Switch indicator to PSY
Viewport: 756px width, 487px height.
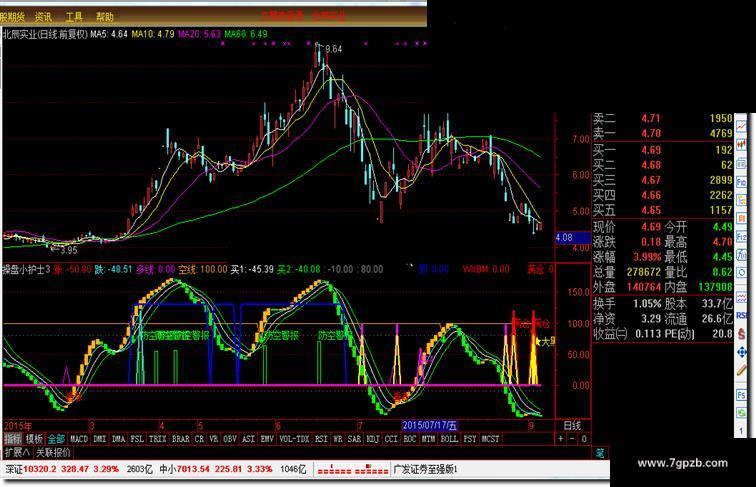point(470,439)
